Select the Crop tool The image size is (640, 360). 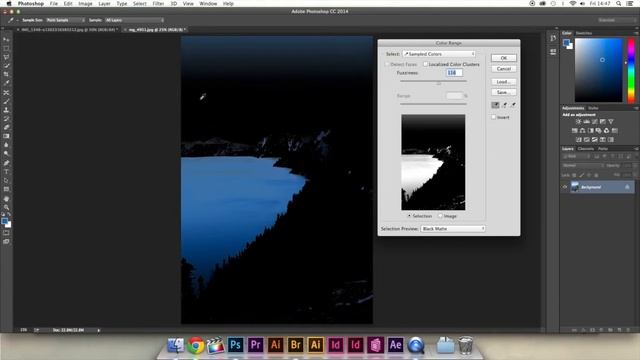click(x=6, y=74)
